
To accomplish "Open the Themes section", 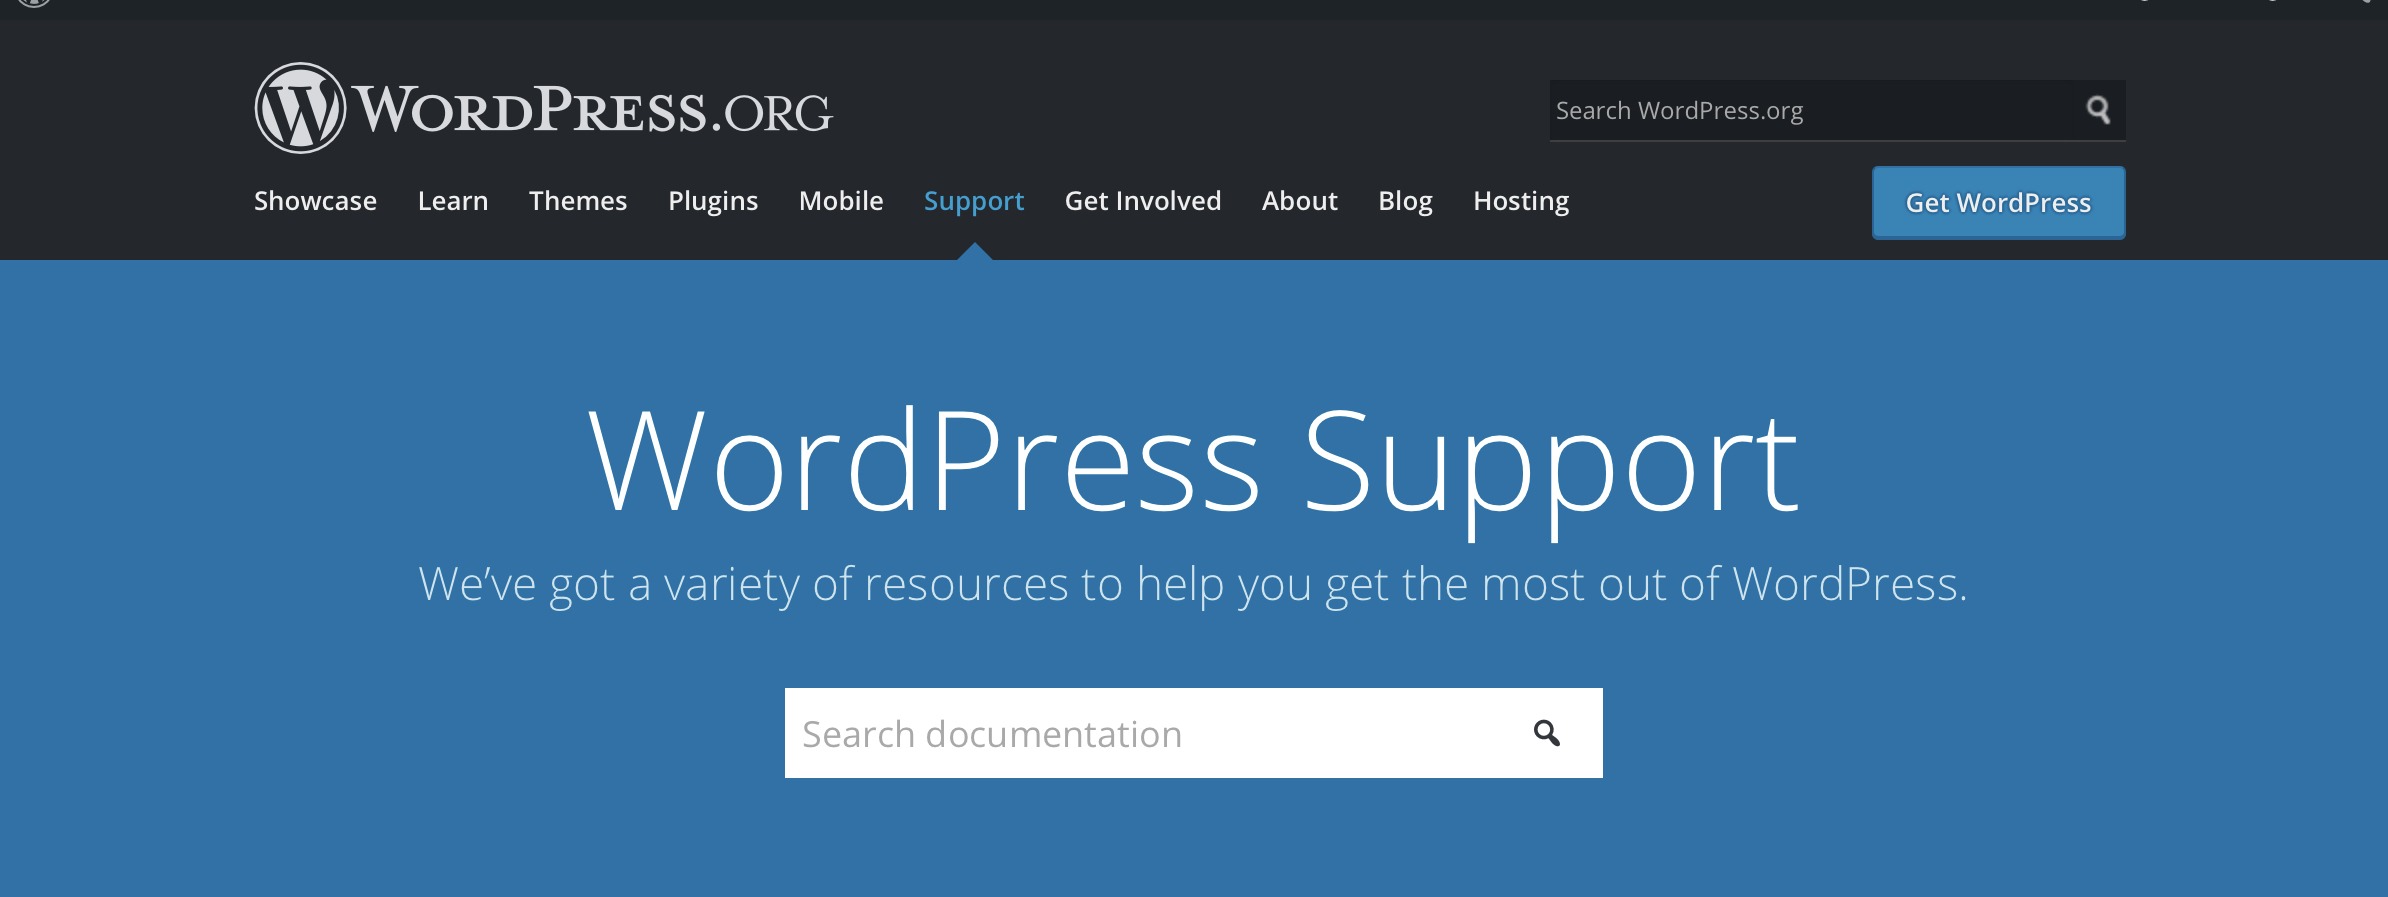I will (578, 201).
